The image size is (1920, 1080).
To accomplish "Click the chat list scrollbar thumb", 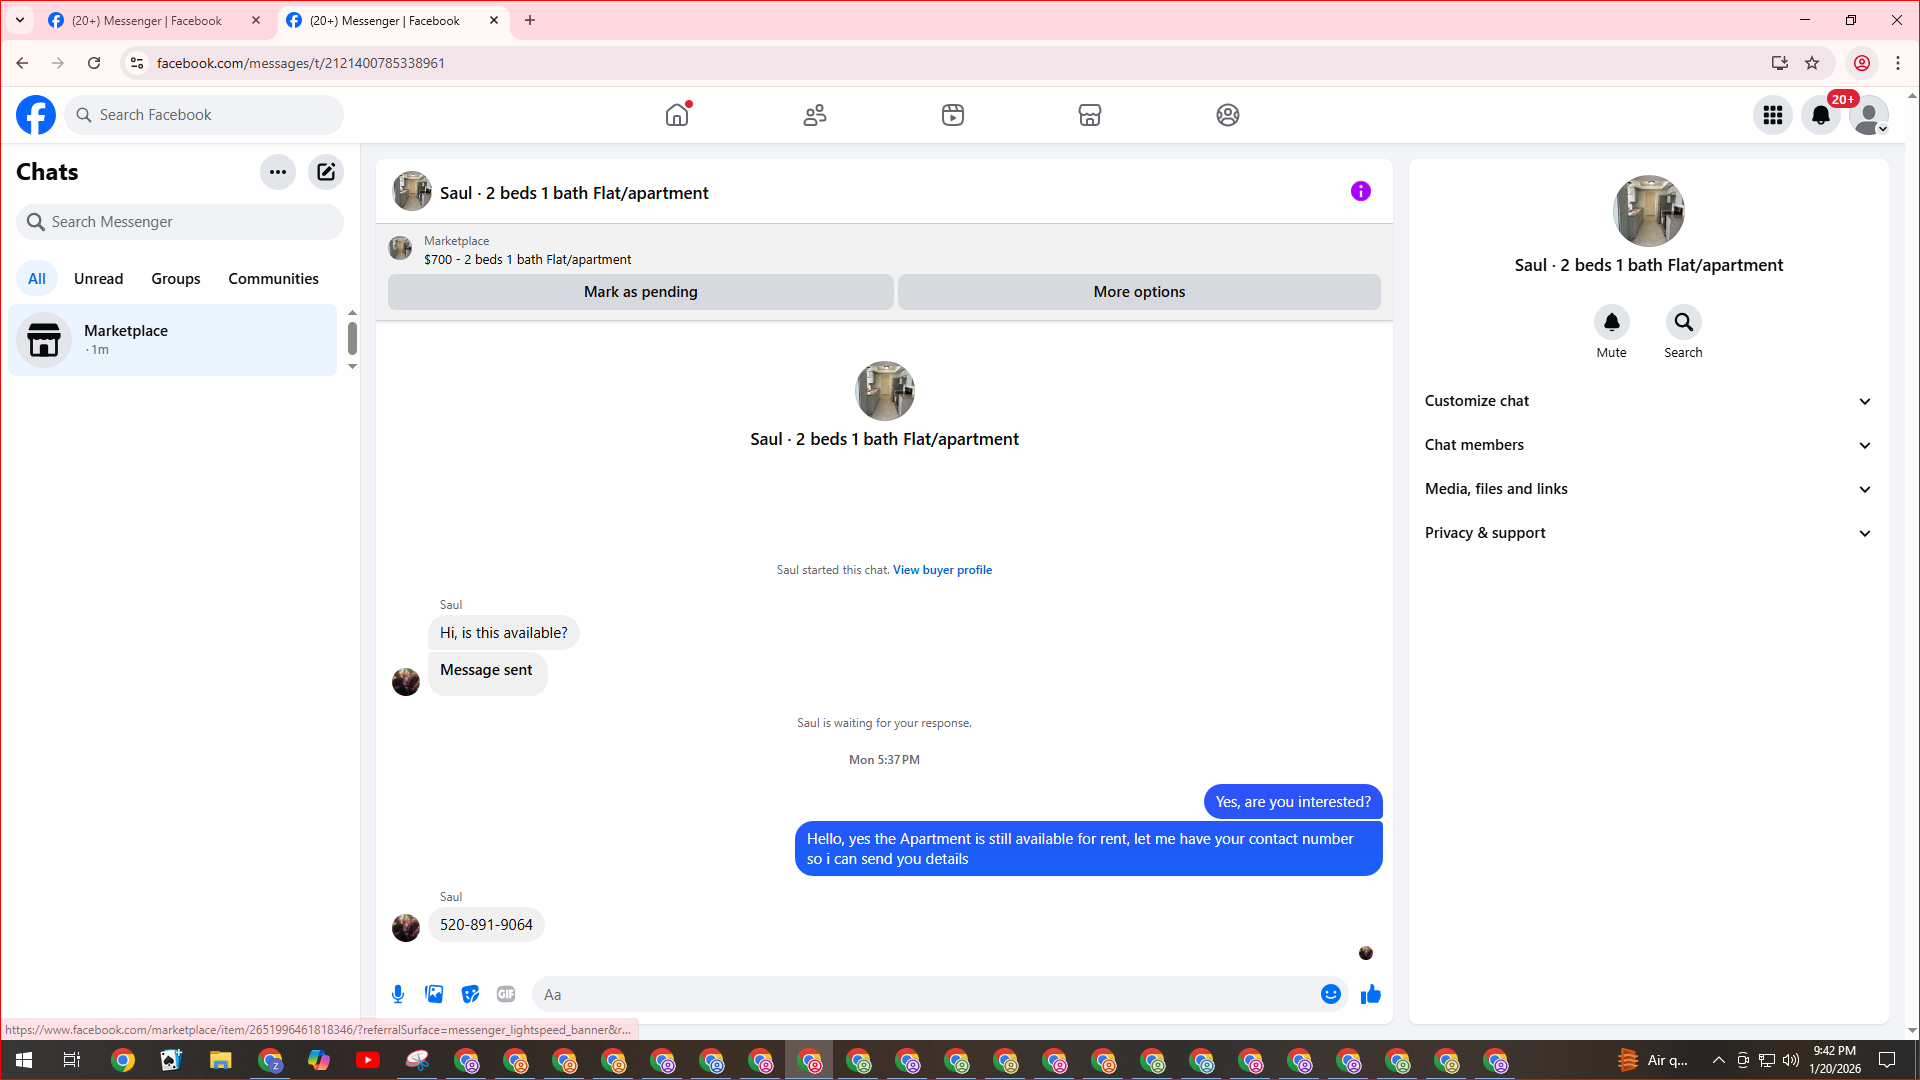I will point(352,338).
